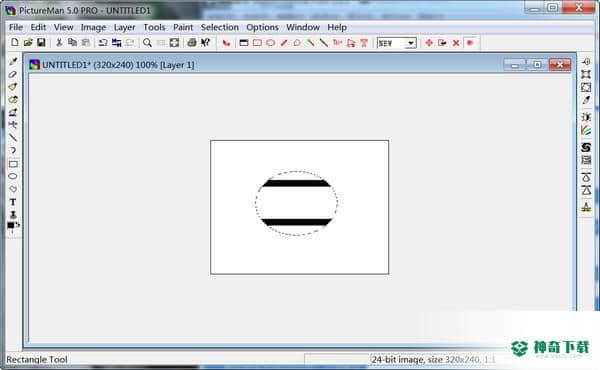Select the Line tool in left toolbox
Viewport: 600px width, 370px height.
[x=13, y=138]
